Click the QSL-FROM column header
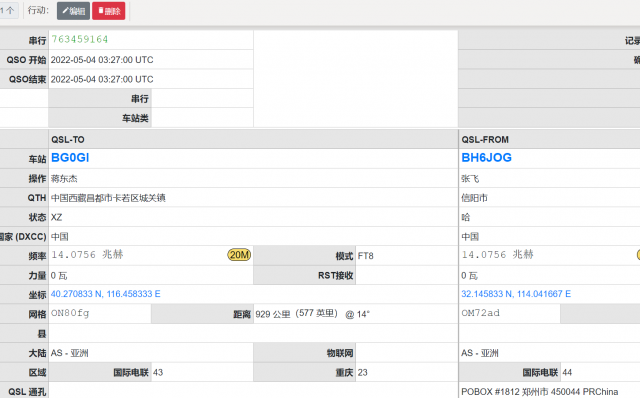640x398 pixels. pyautogui.click(x=485, y=140)
